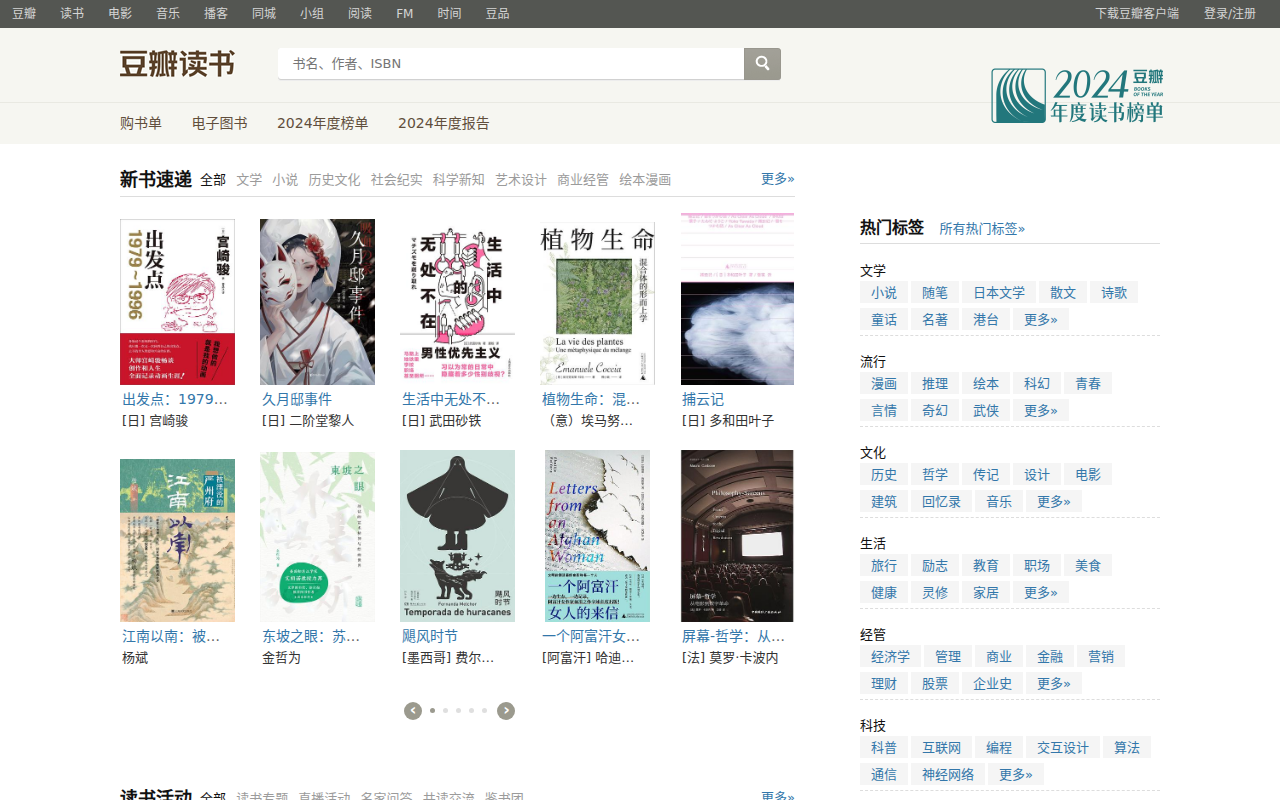Viewport: 1280px width, 800px height.
Task: Open 江南以南 book cover
Action: click(x=177, y=540)
